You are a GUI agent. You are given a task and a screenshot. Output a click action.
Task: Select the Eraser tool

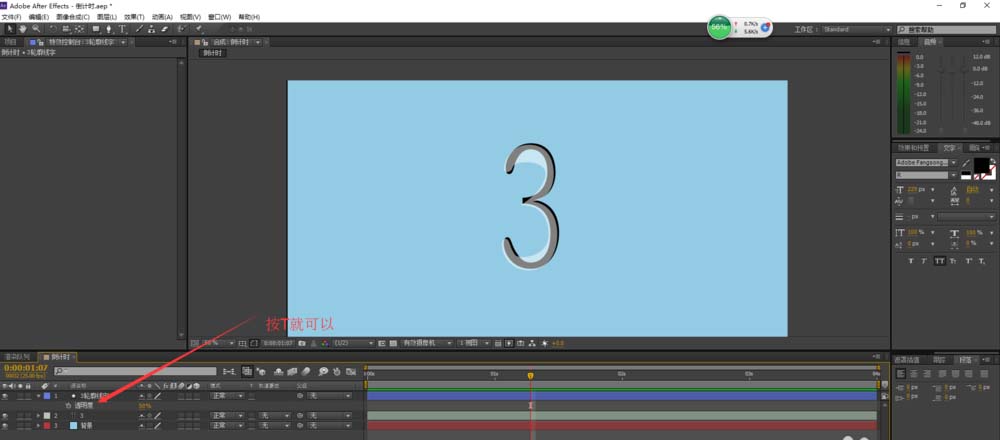point(164,29)
